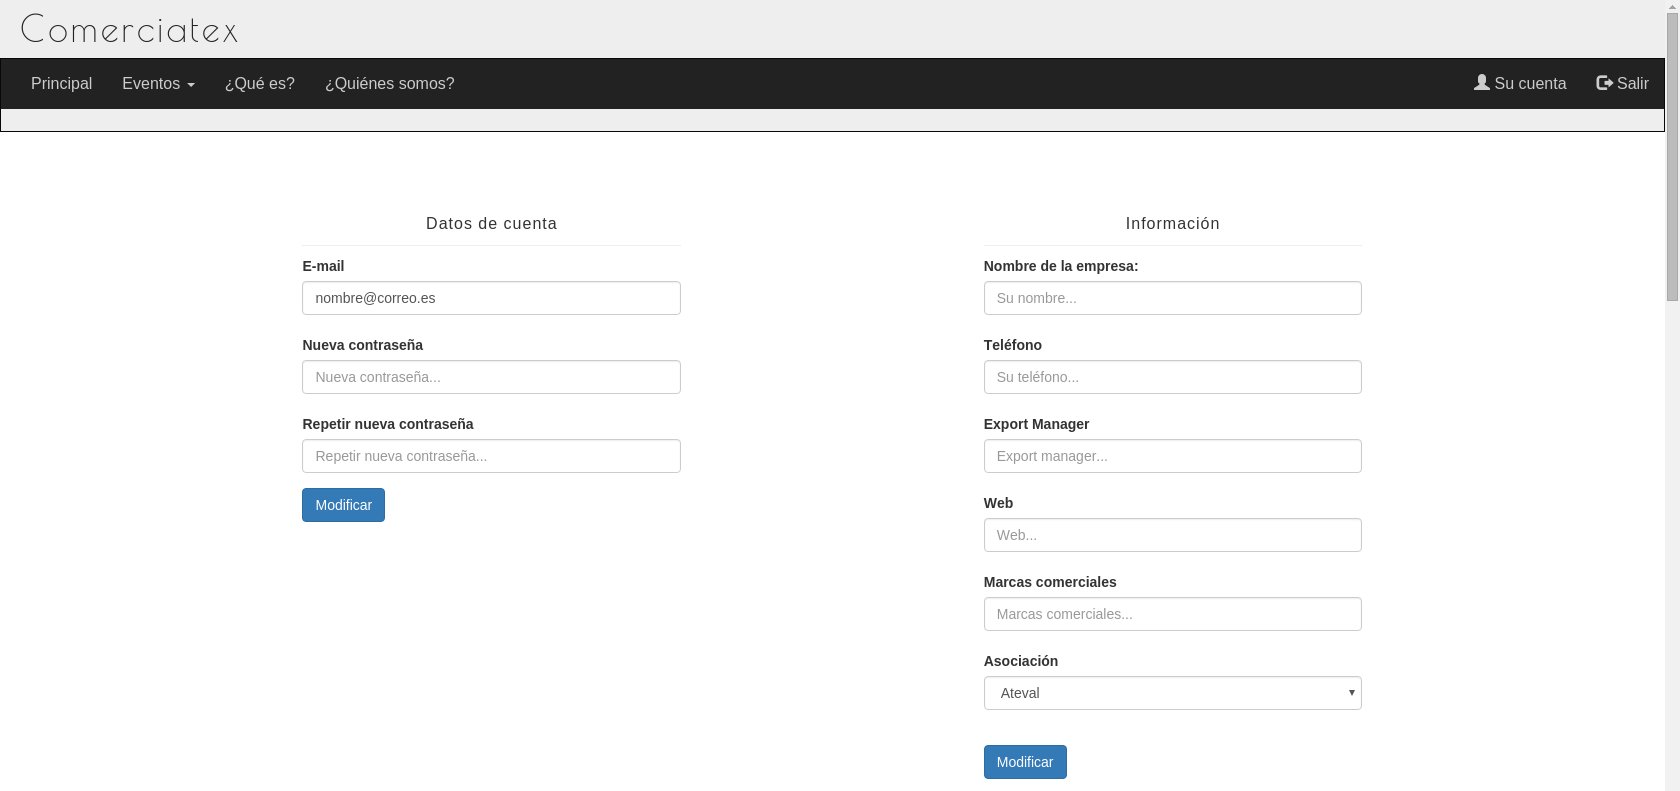Click the Web input field
Screen dimensions: 1680x791
coord(1172,535)
